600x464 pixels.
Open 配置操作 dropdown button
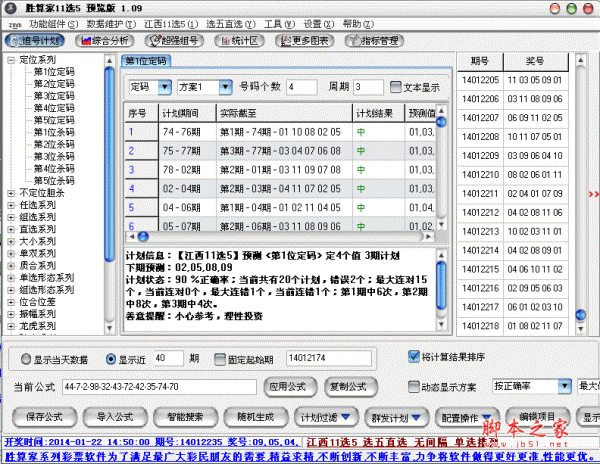pos(467,417)
